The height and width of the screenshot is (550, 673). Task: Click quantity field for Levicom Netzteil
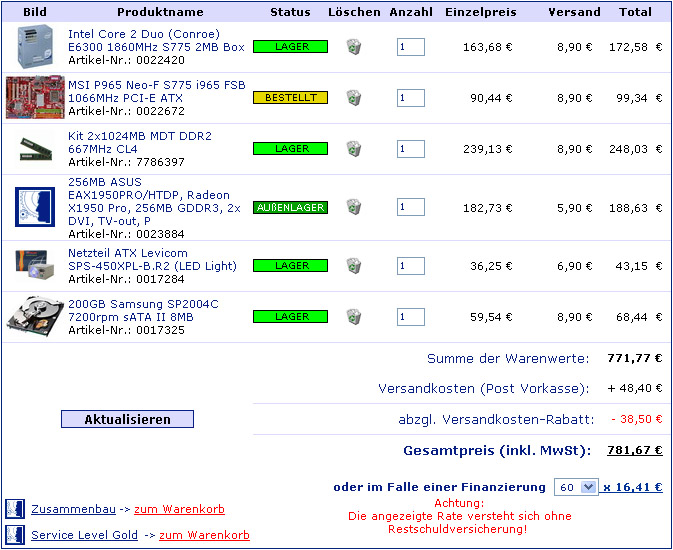[411, 266]
